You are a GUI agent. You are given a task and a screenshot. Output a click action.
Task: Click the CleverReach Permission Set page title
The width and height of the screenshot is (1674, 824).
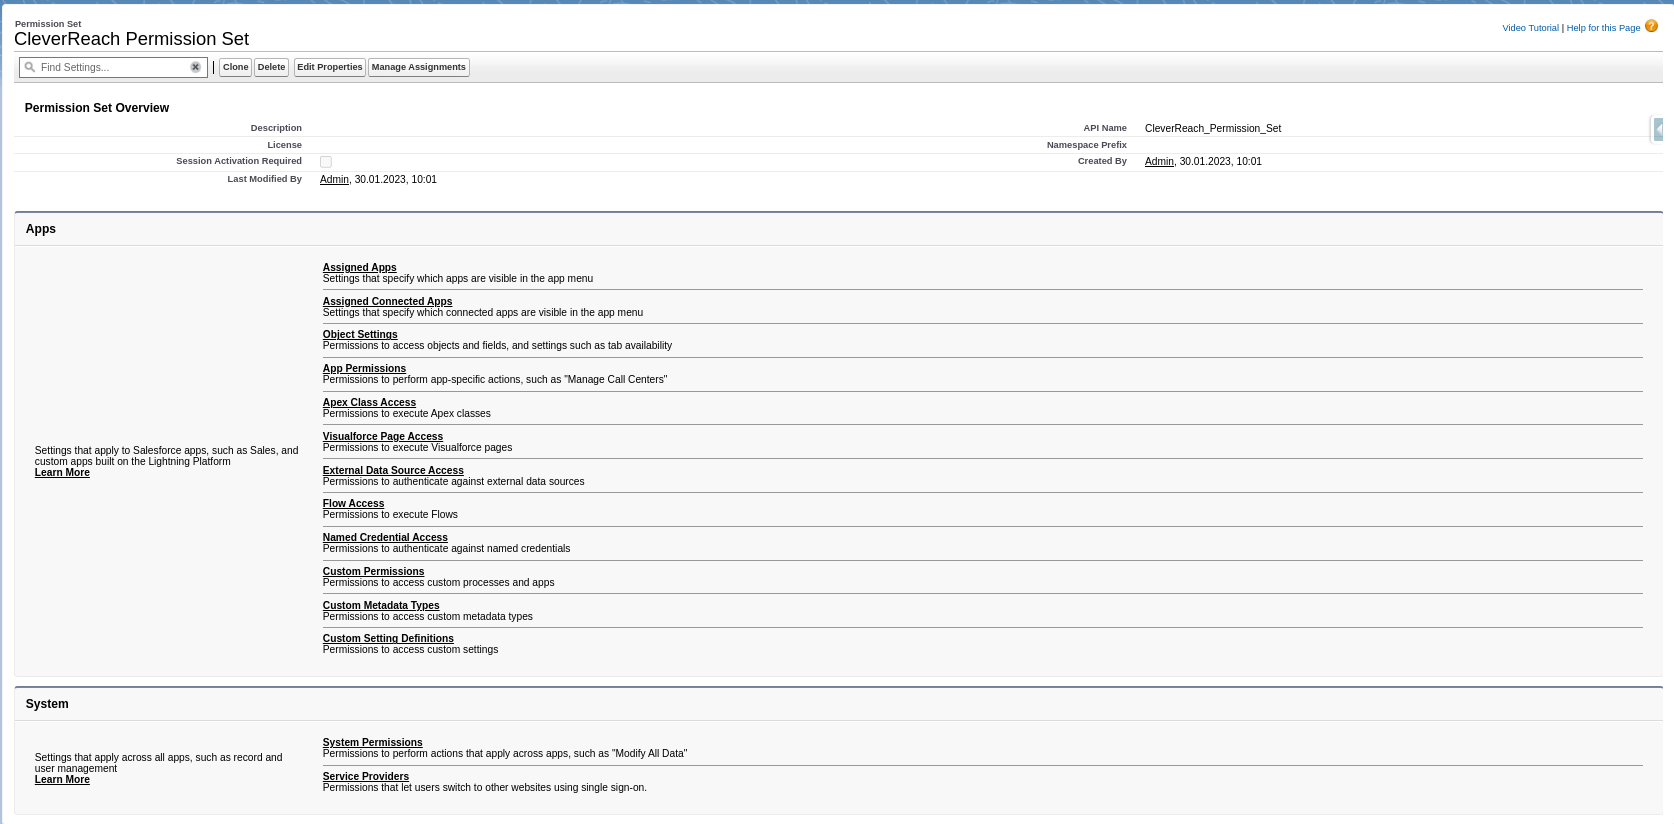pos(132,39)
